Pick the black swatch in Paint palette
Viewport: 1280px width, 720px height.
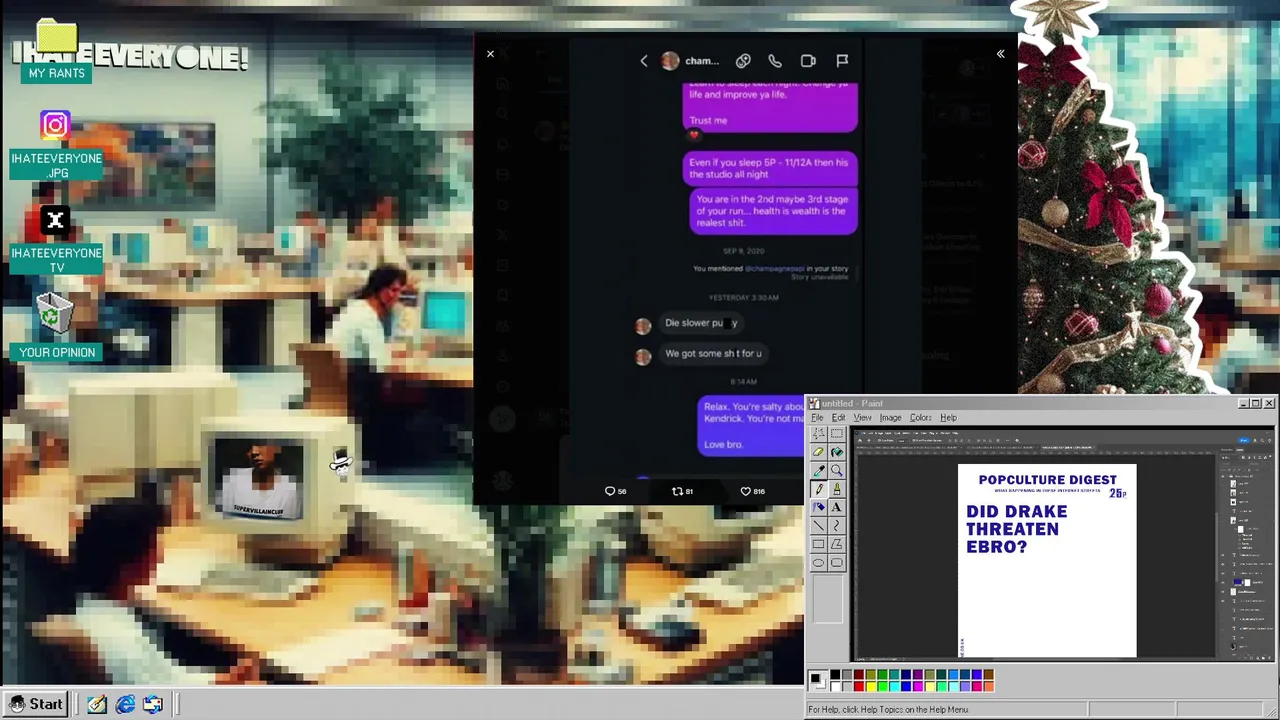point(835,675)
